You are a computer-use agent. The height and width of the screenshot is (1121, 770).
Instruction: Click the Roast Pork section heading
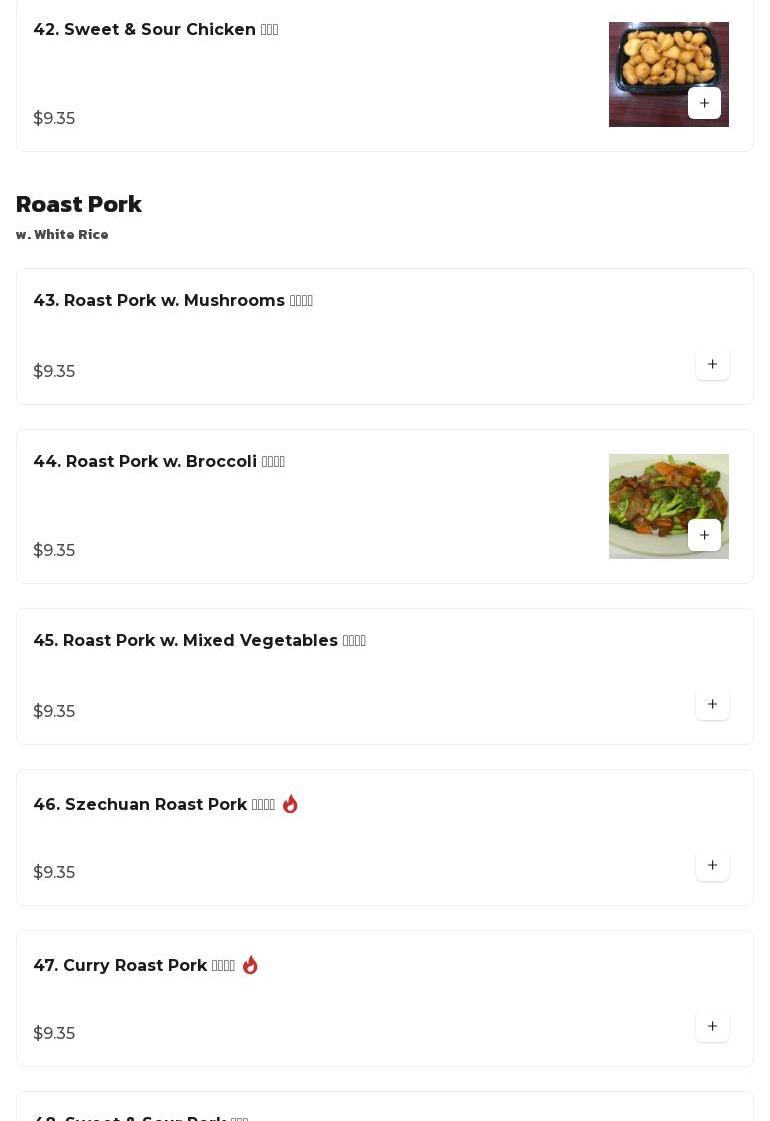point(79,204)
